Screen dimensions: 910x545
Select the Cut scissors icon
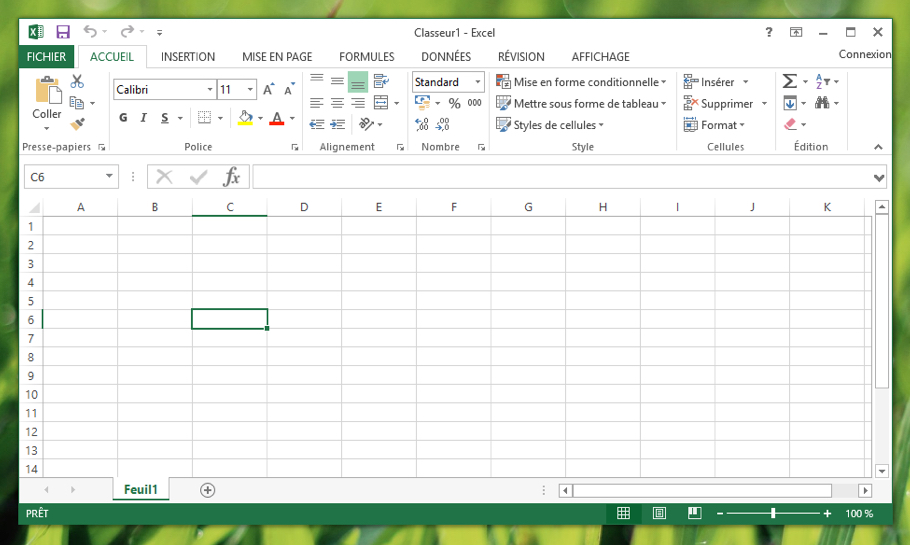click(77, 81)
